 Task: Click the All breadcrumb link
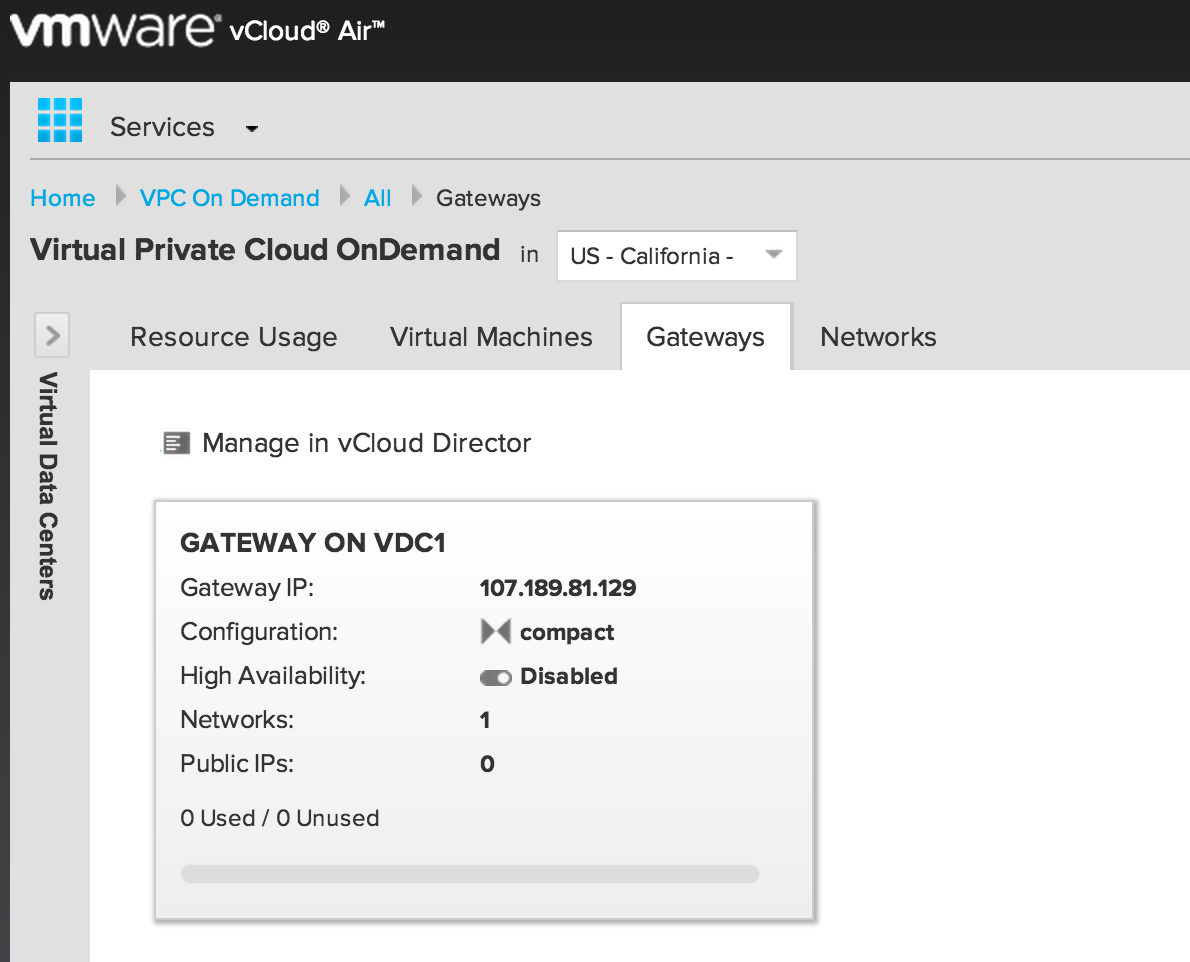coord(377,198)
